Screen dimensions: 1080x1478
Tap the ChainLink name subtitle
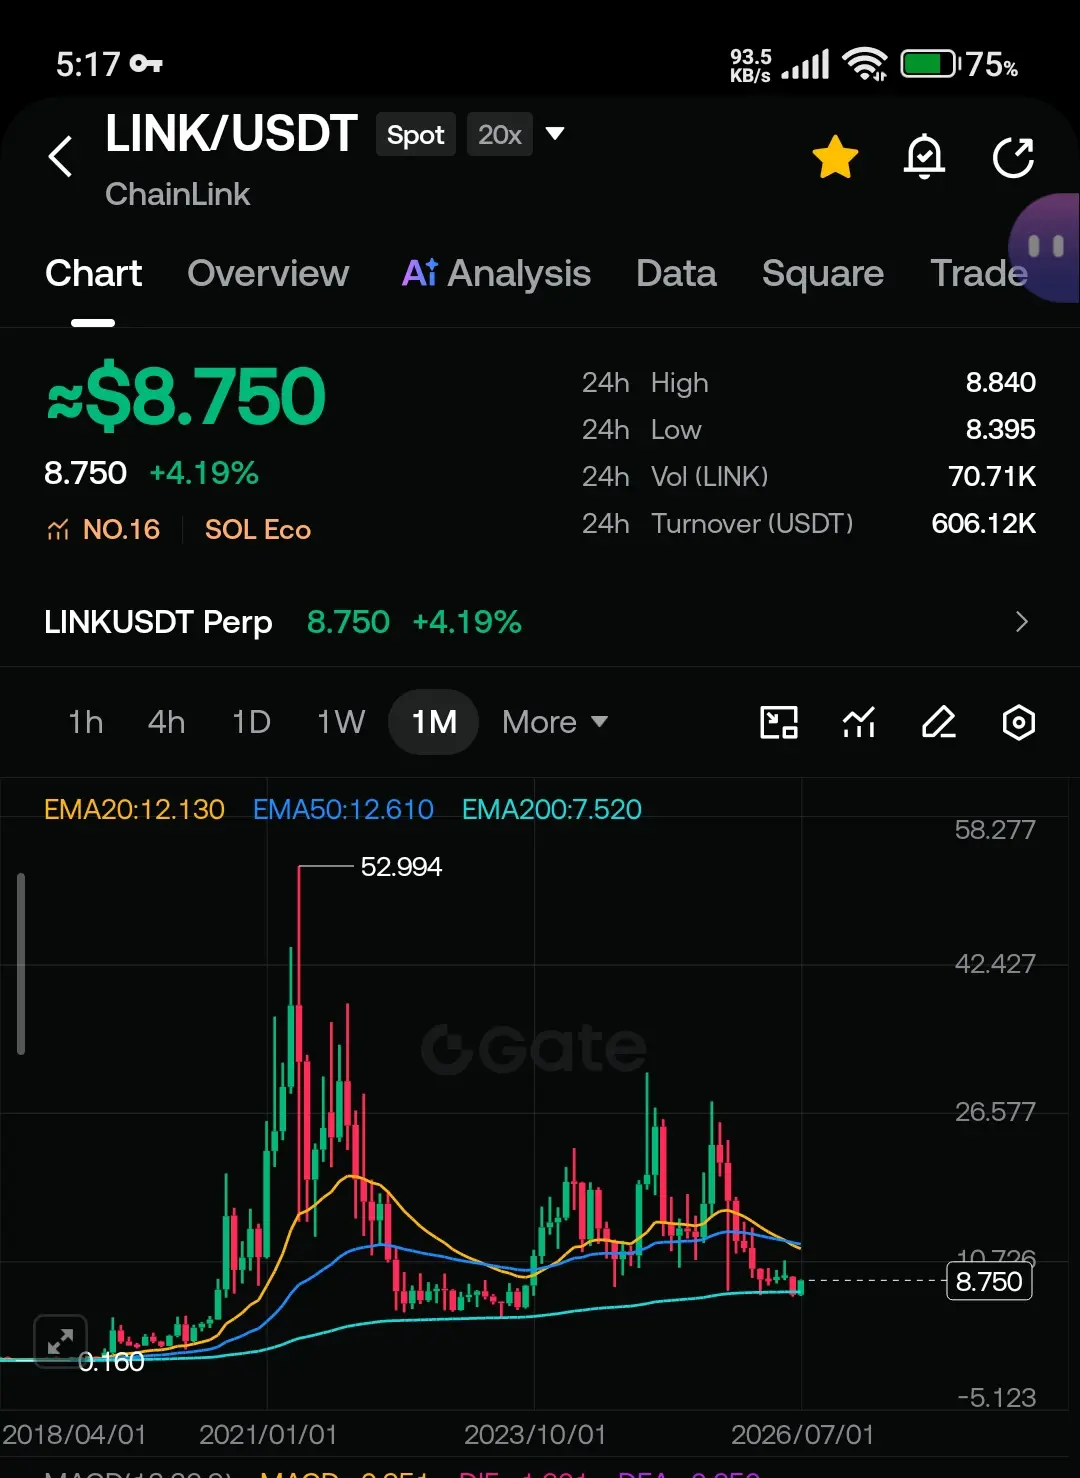tap(178, 194)
